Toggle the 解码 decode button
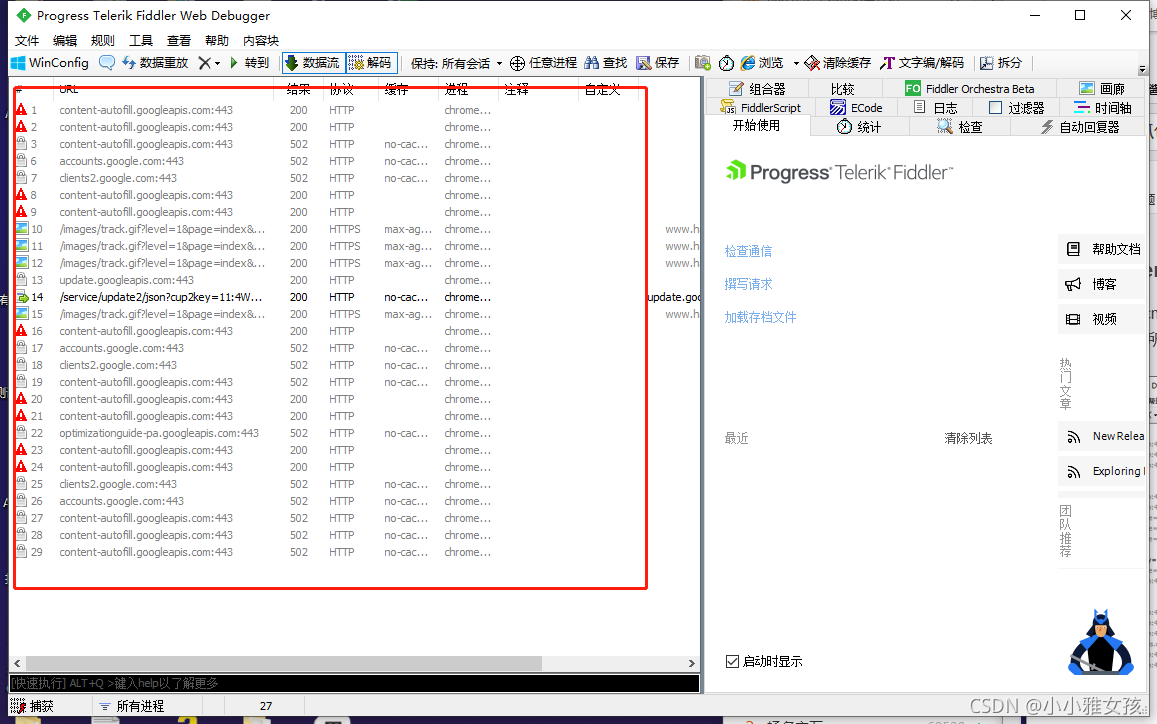The width and height of the screenshot is (1157, 724). pyautogui.click(x=370, y=63)
